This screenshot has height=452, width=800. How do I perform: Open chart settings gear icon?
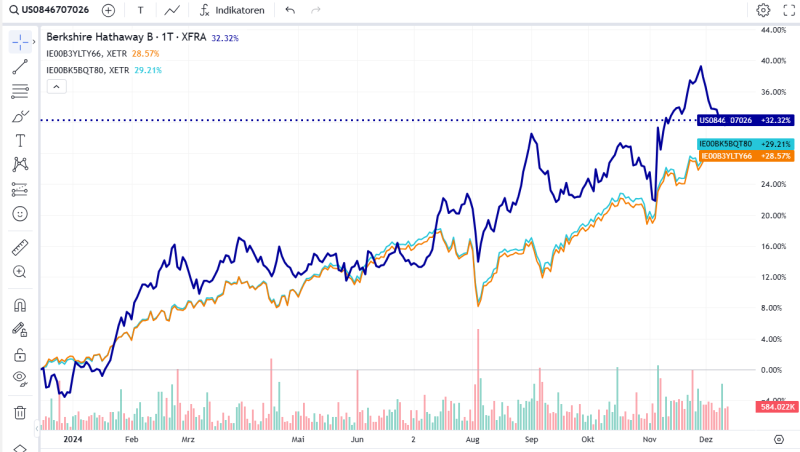click(763, 10)
